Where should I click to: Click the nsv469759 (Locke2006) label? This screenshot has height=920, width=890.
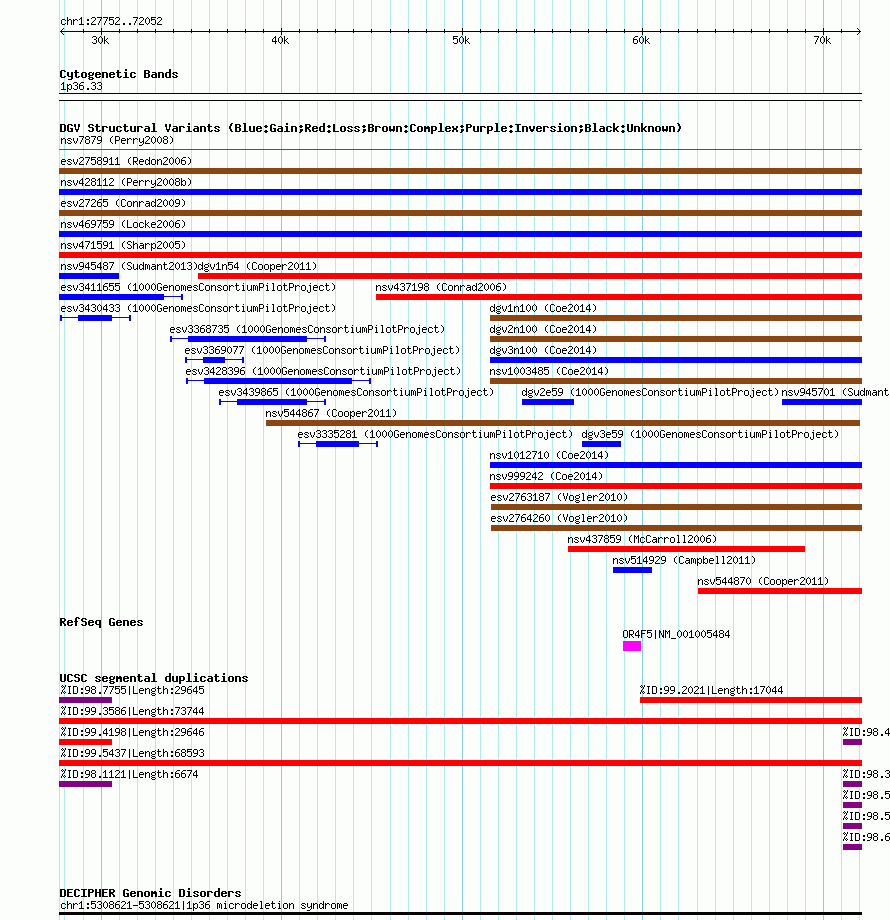point(123,224)
